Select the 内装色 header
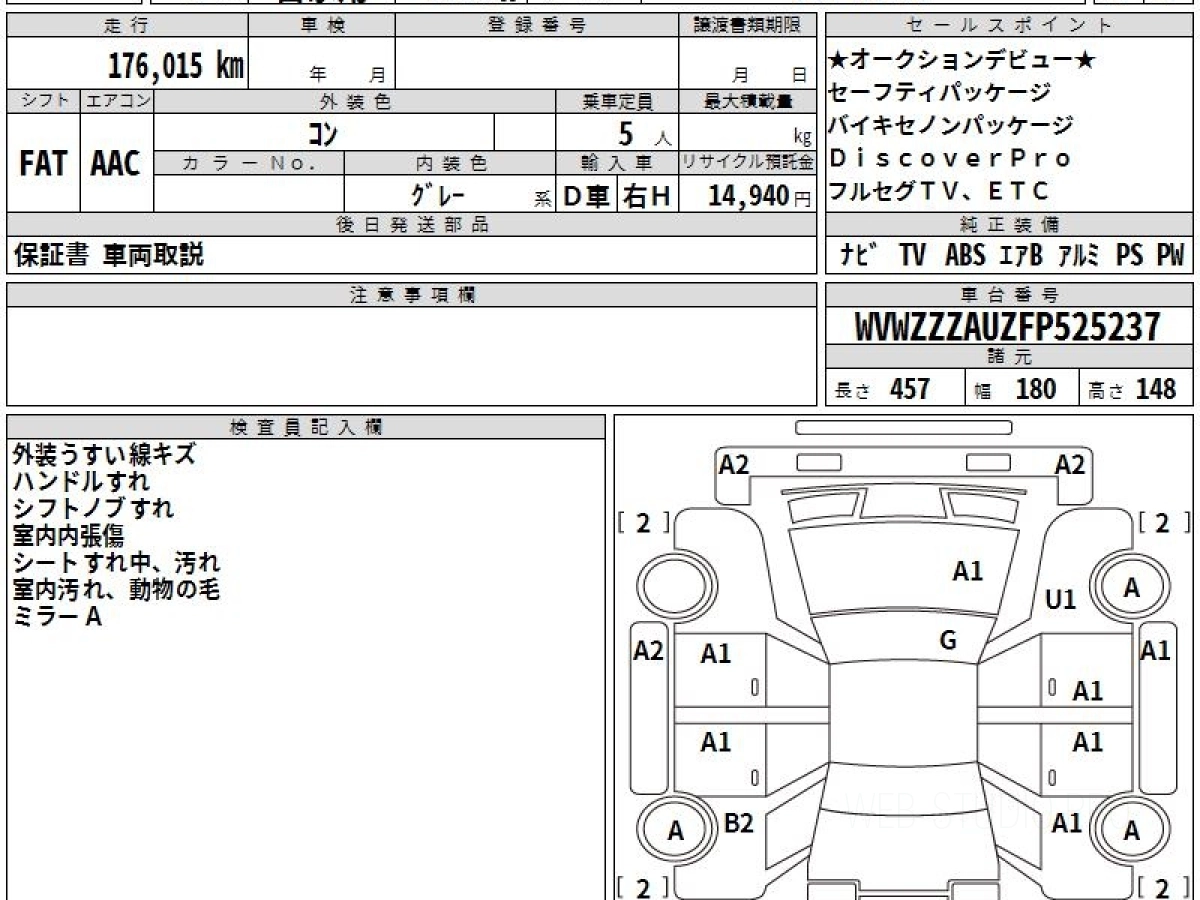 coord(450,163)
